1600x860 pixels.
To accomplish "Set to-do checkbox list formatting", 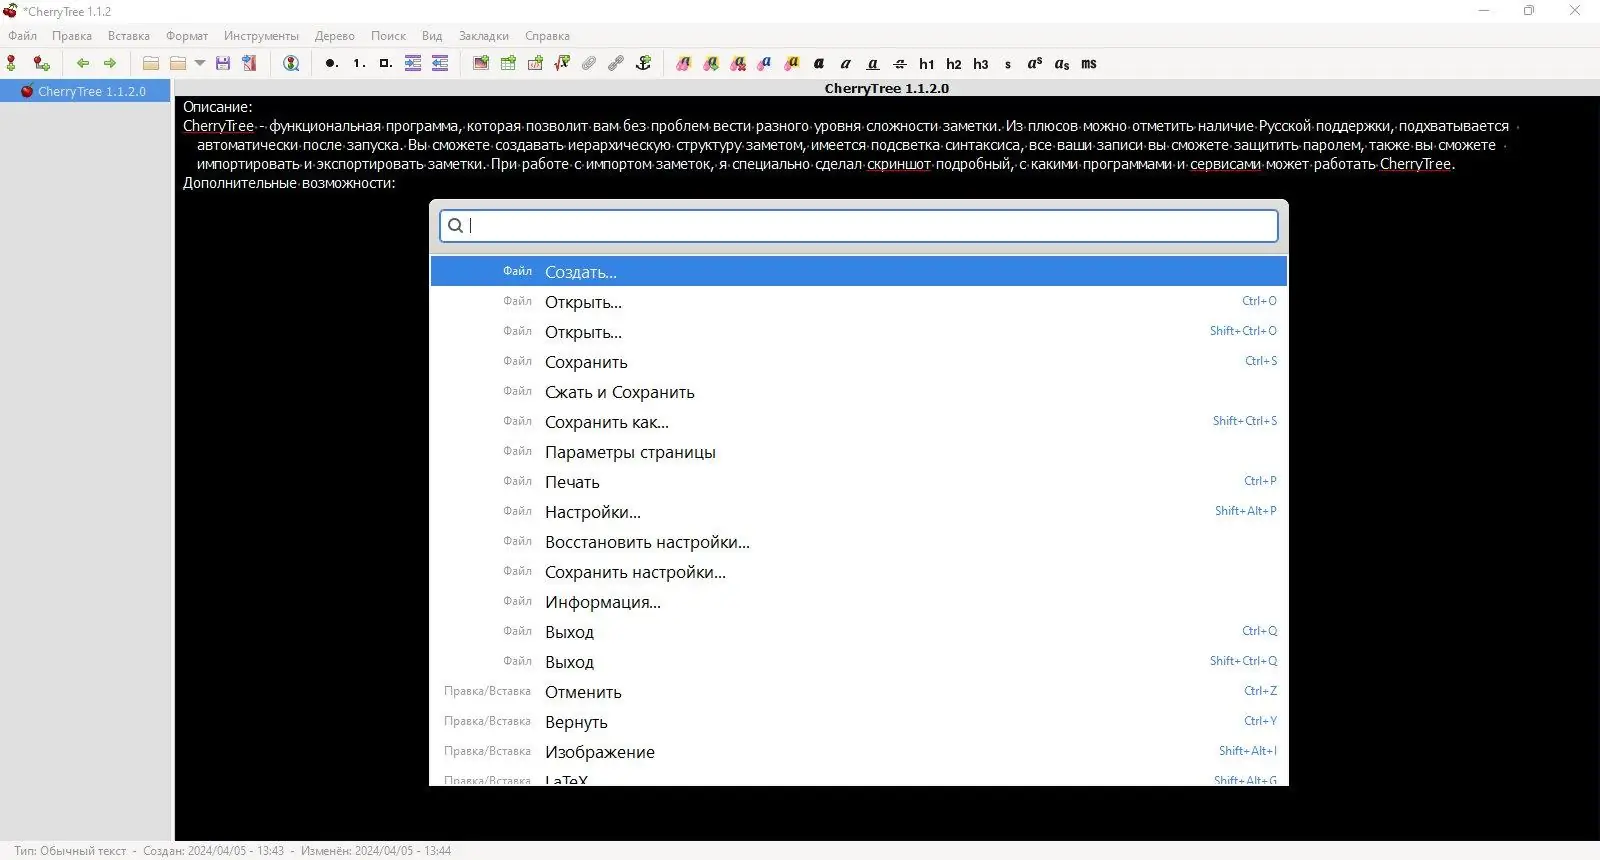I will click(x=385, y=63).
